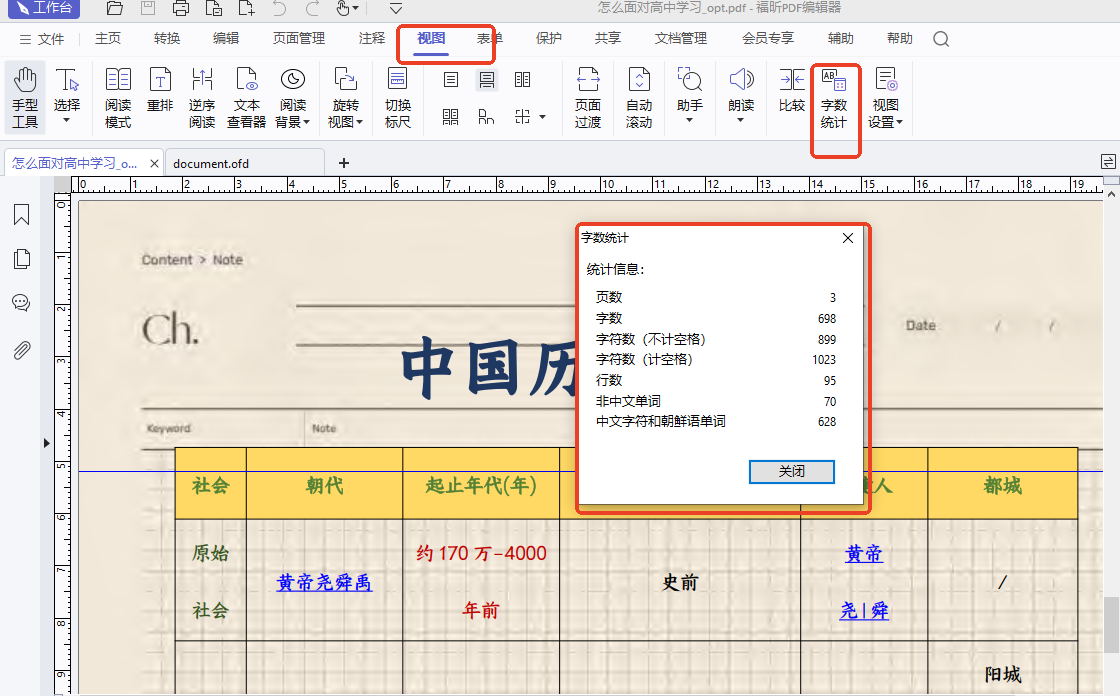Click the vertical scrollbar thumb on right
Viewport: 1120px width, 696px height.
(1110, 624)
